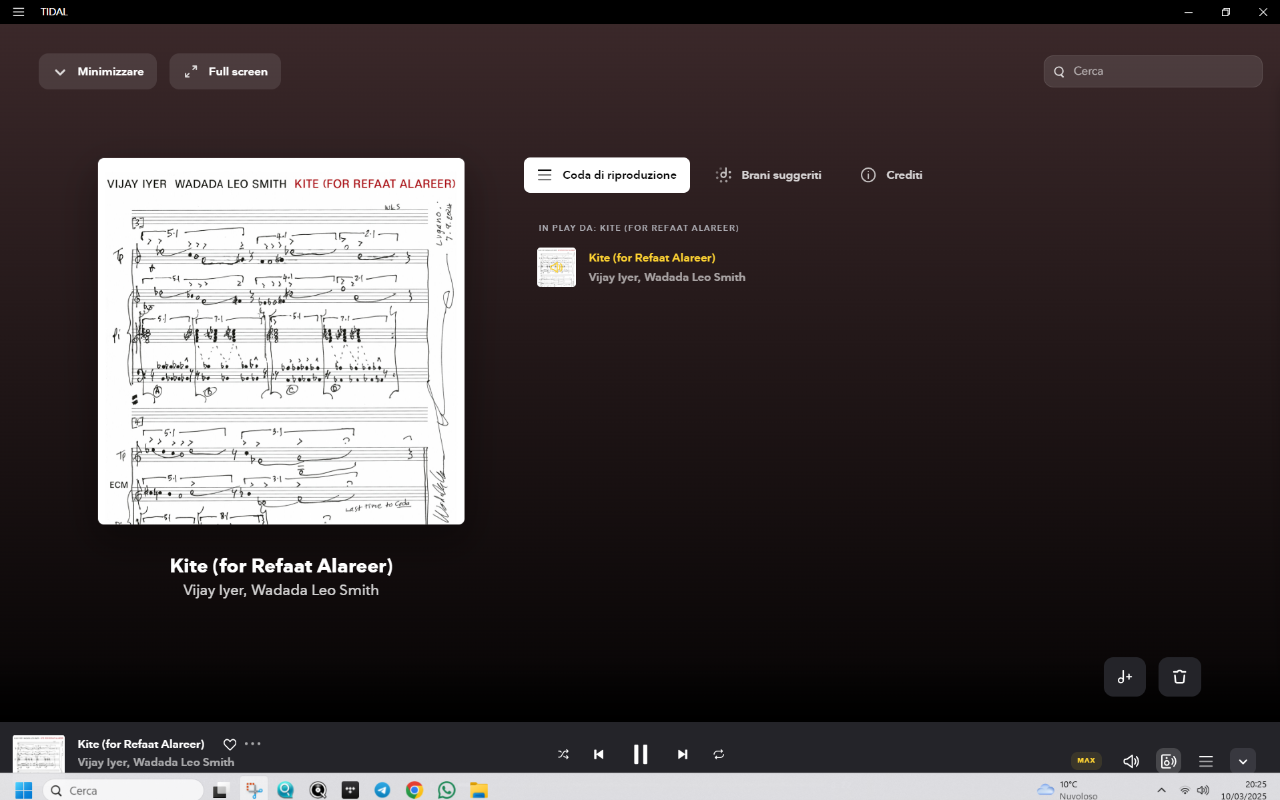Collapse now playing view with bottom chevron
1280x800 pixels.
point(1242,761)
